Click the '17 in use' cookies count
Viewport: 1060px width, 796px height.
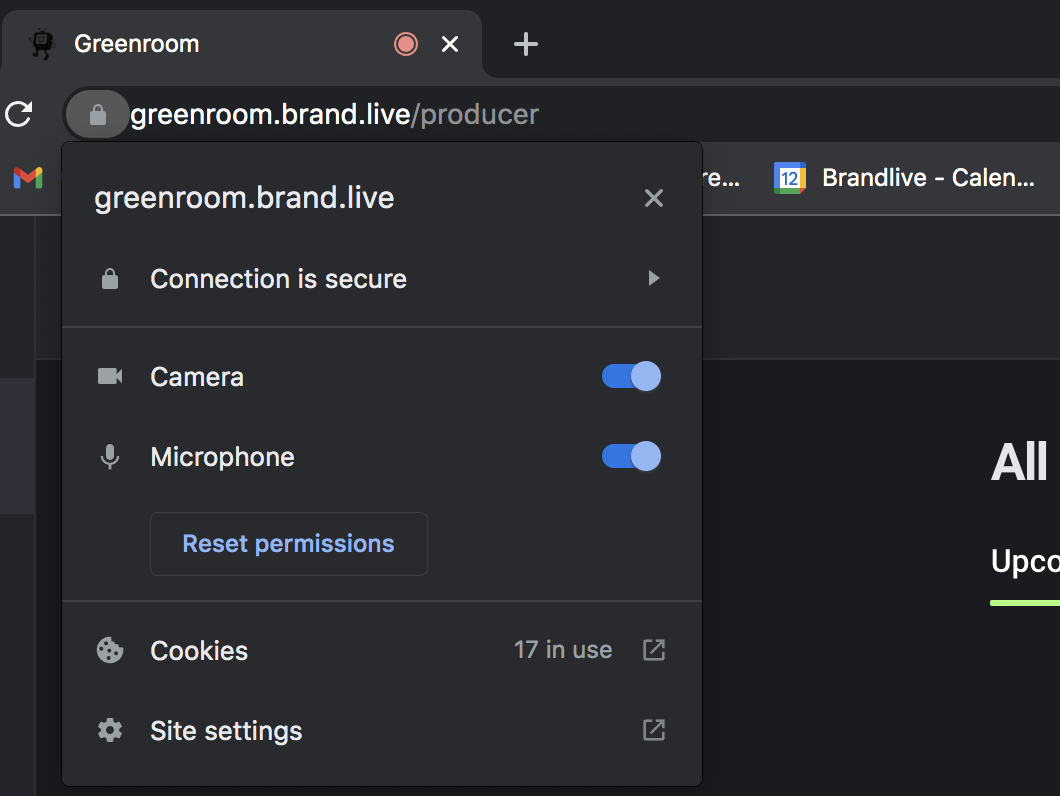(563, 650)
